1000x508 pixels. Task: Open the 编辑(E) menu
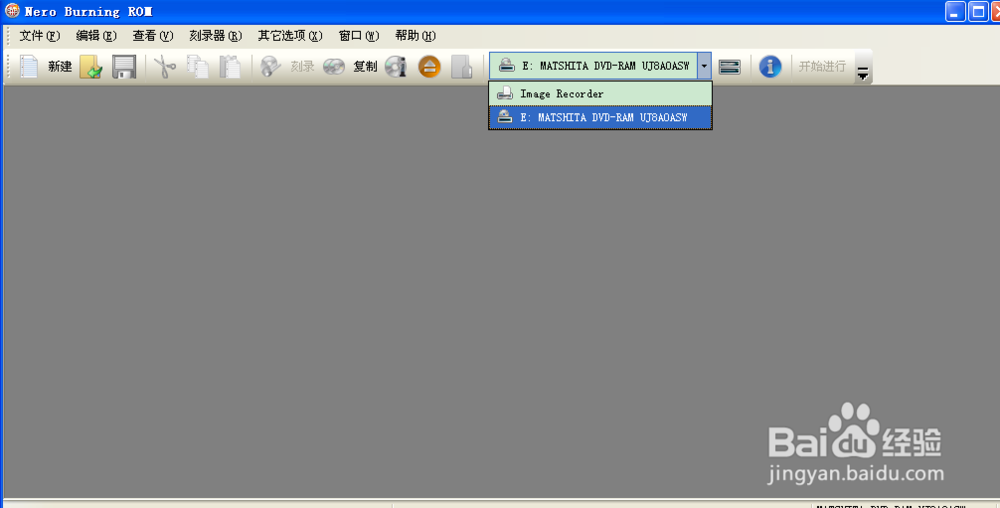tap(96, 36)
